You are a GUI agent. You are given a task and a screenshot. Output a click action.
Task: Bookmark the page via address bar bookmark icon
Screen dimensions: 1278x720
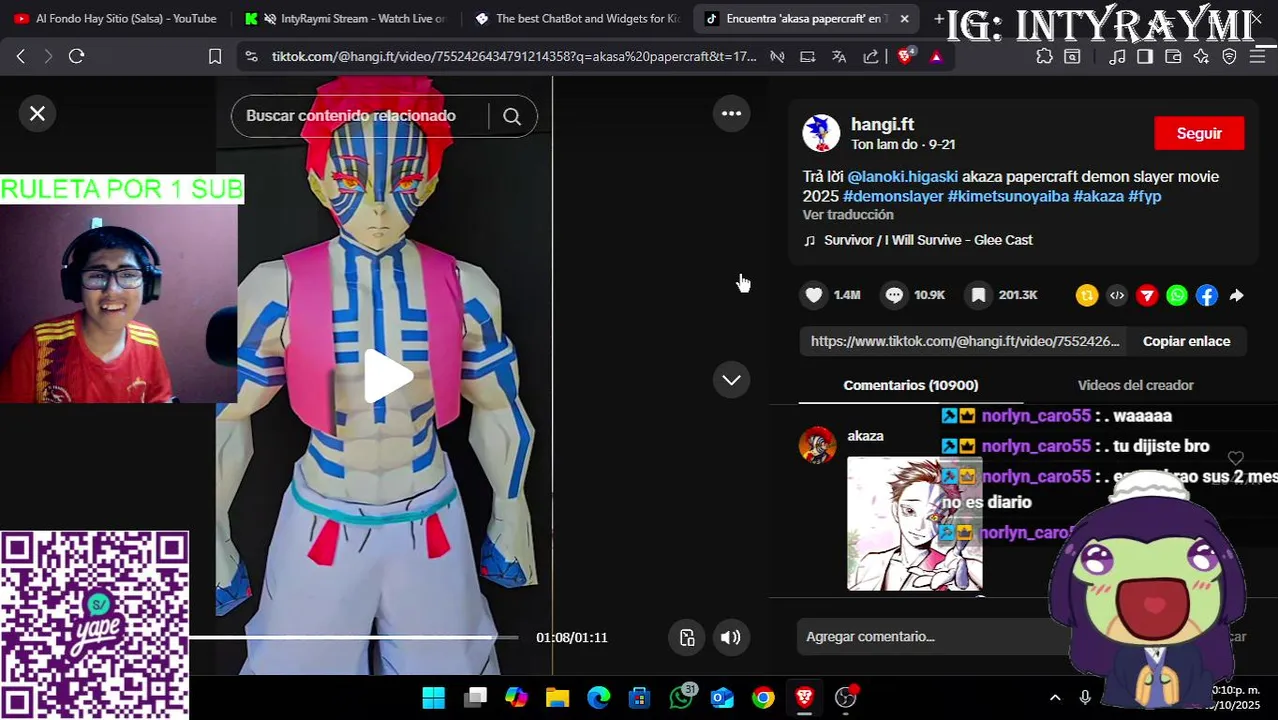[214, 56]
